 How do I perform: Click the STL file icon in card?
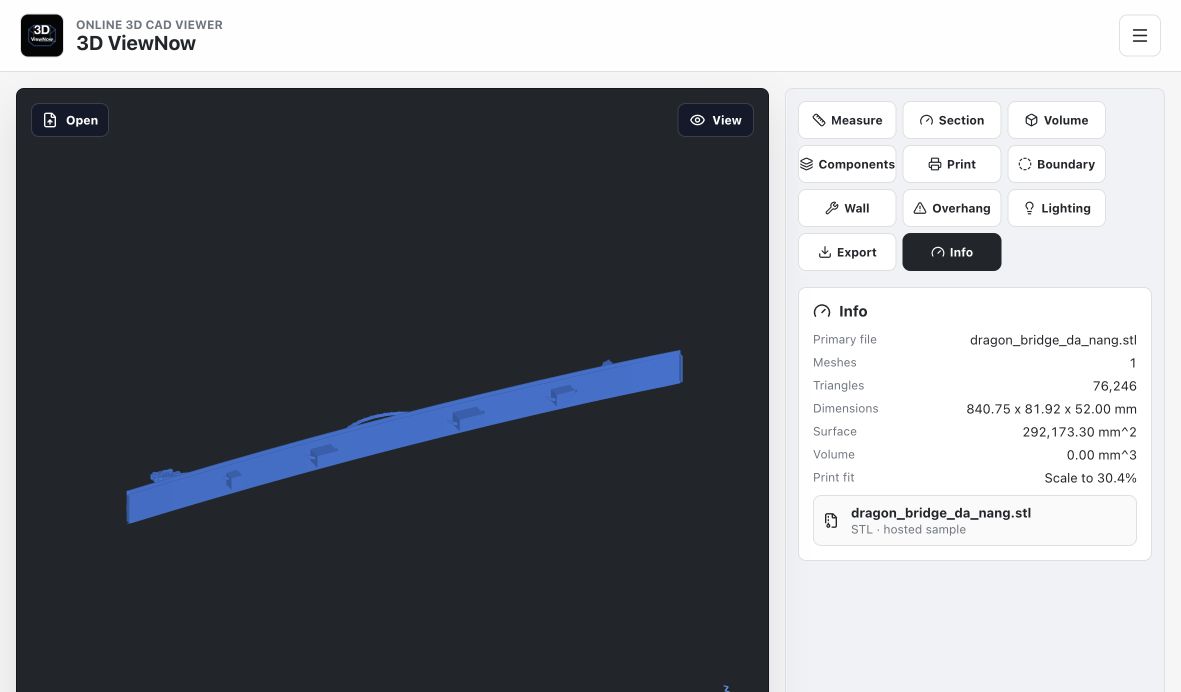831,520
